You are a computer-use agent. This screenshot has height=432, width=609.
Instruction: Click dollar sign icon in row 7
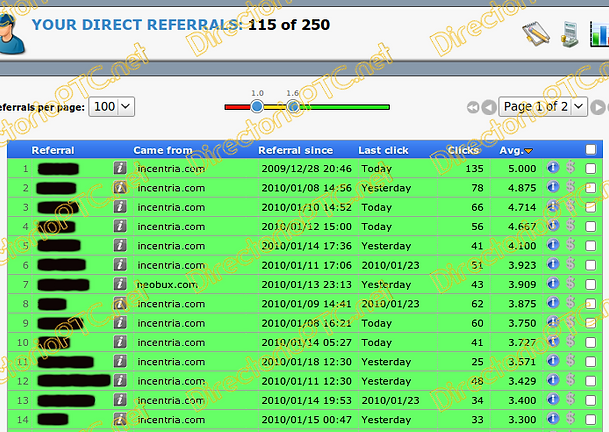[x=571, y=283]
